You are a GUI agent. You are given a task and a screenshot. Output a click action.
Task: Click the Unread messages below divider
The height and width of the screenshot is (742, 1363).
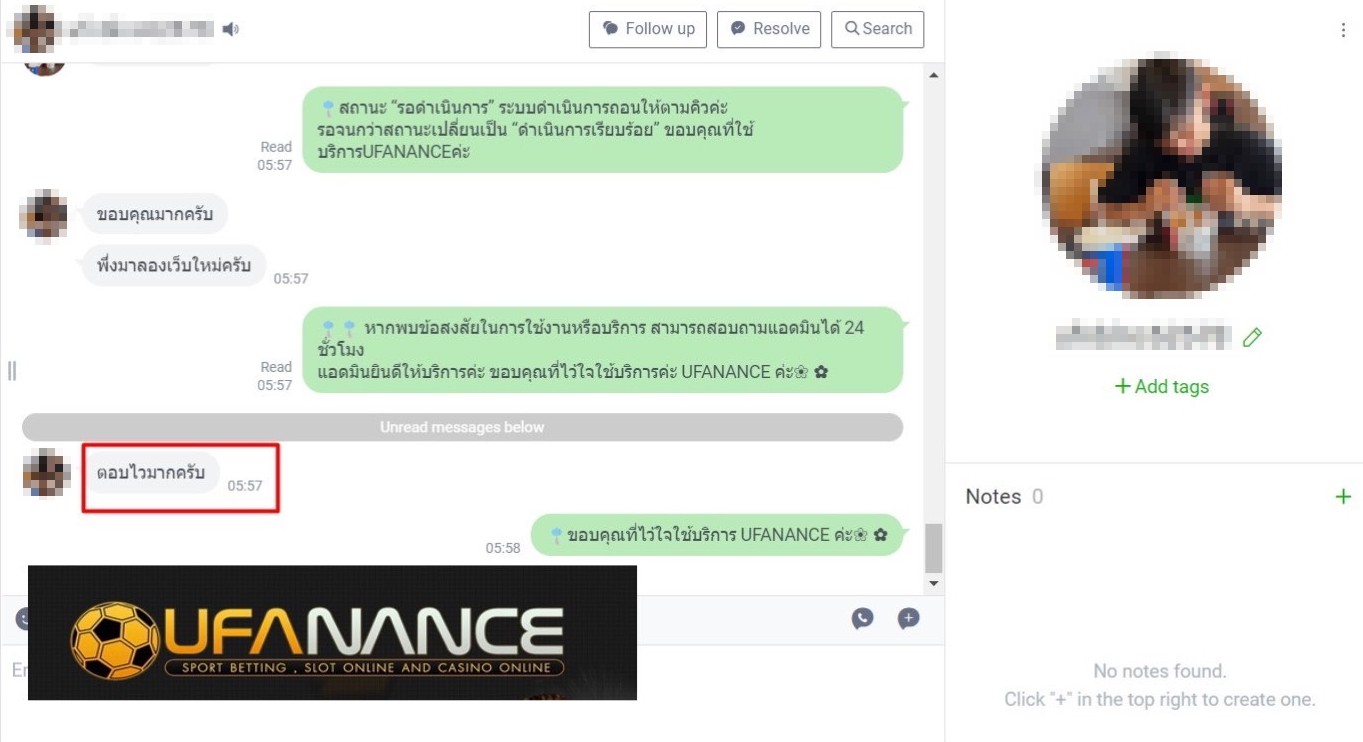462,427
